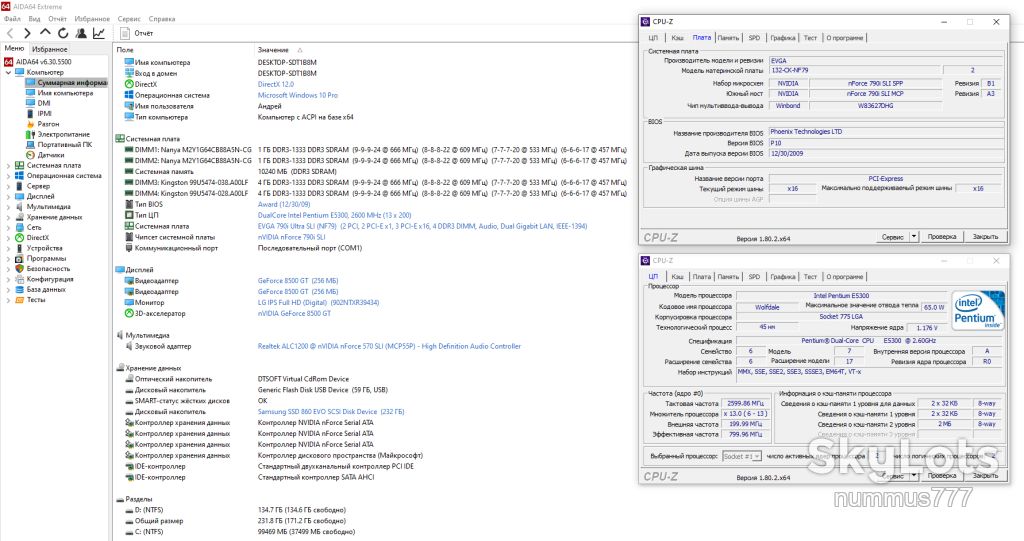This screenshot has width=1024, height=541.
Task: Click the icon beside Имя компьютера in the list
Action: click(129, 62)
